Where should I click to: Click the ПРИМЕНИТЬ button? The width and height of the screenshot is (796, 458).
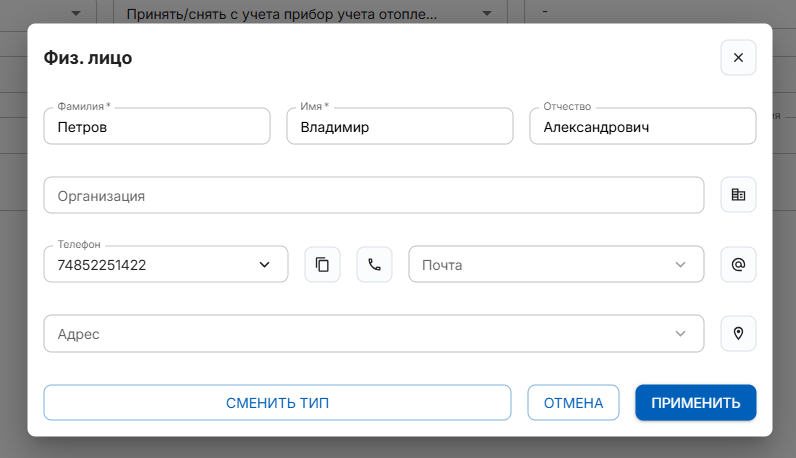(695, 403)
